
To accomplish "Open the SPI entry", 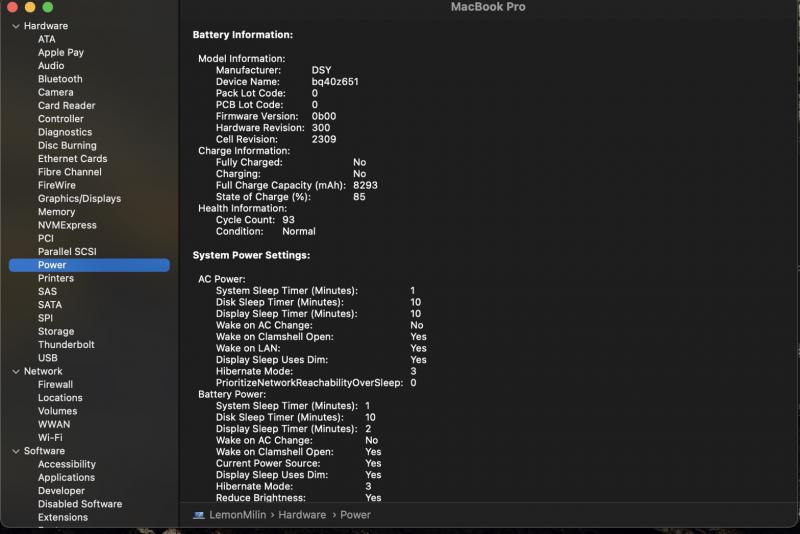I will tap(45, 318).
